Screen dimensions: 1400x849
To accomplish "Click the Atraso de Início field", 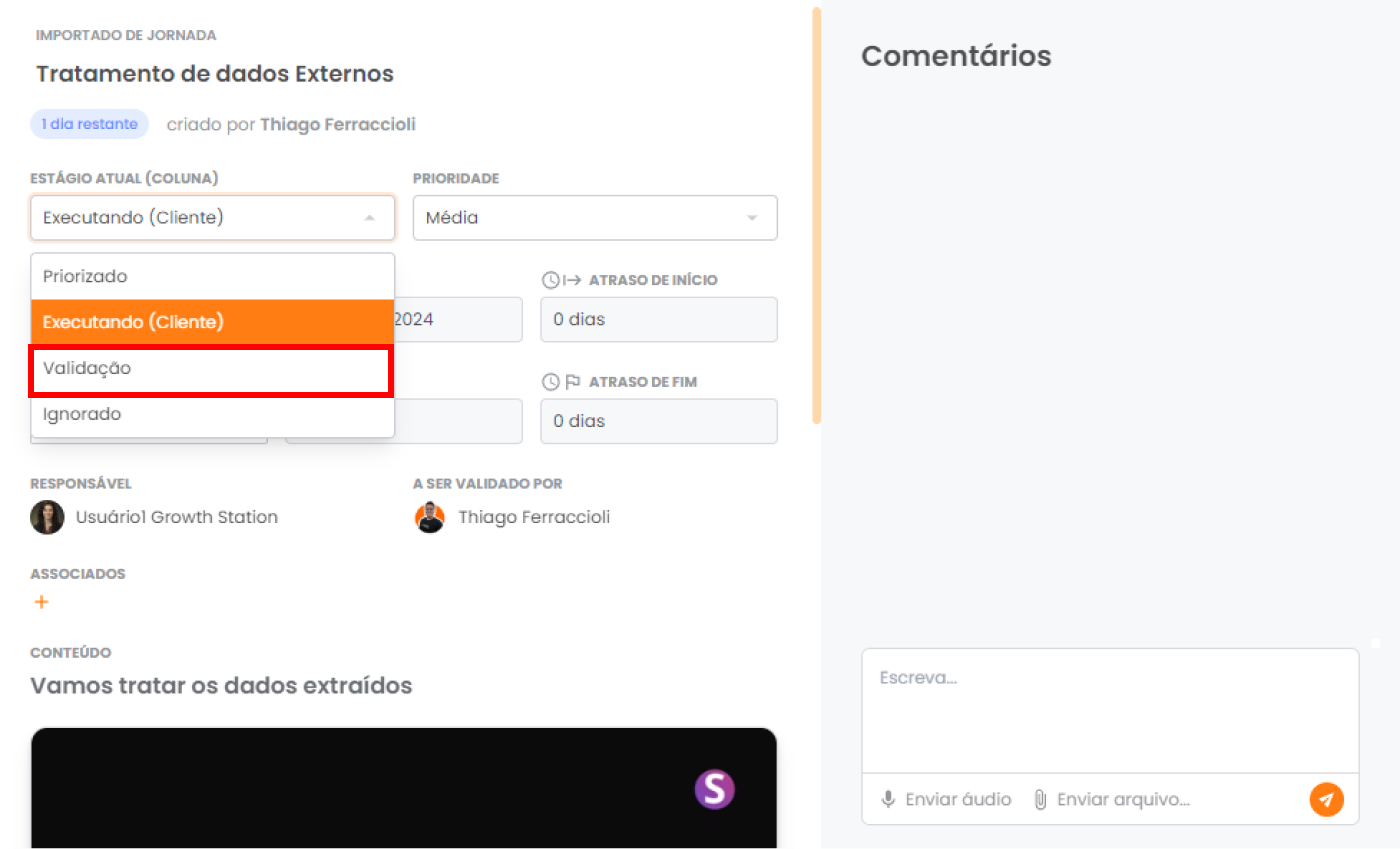I will point(659,320).
